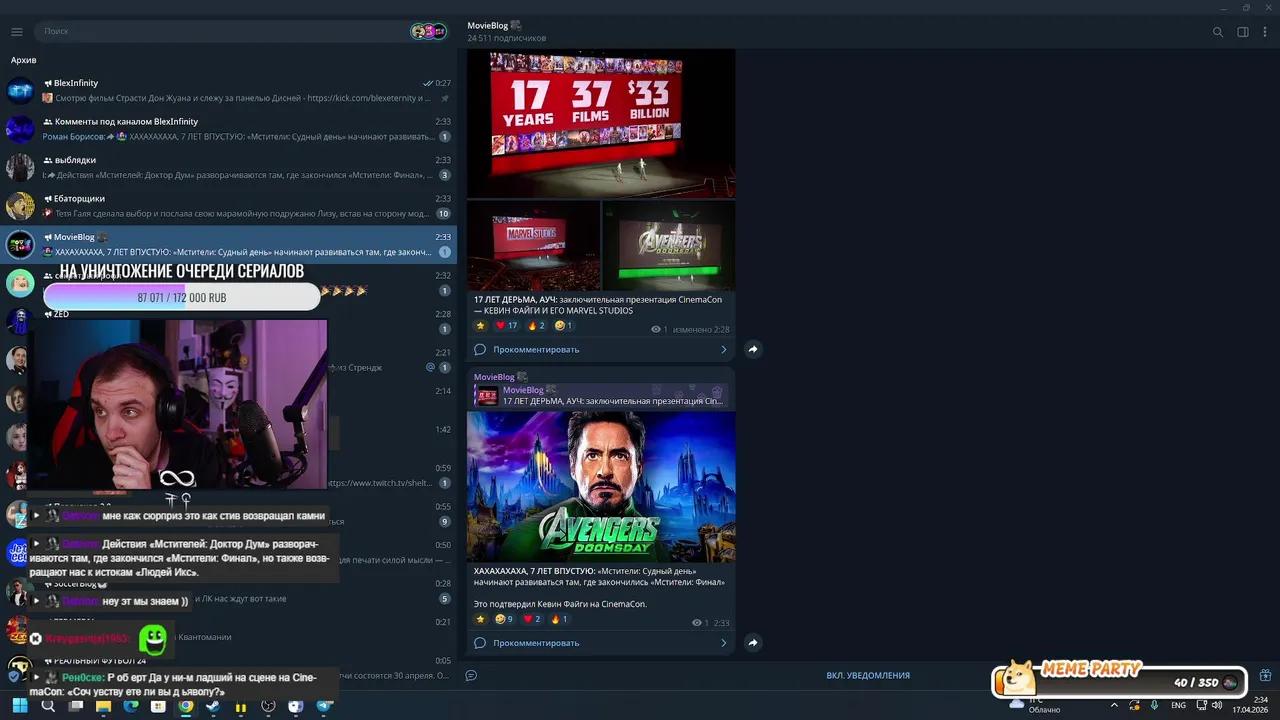
Task: Toggle fire reaction with count 2 on CinemaCon post
Action: (x=536, y=326)
